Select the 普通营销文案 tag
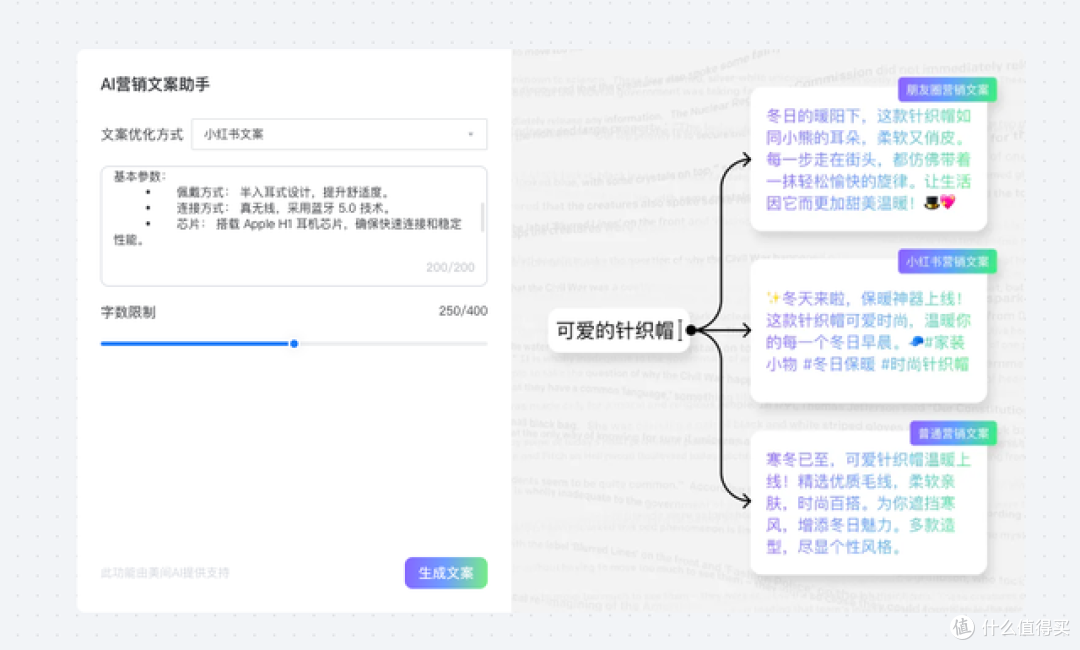 coord(953,433)
